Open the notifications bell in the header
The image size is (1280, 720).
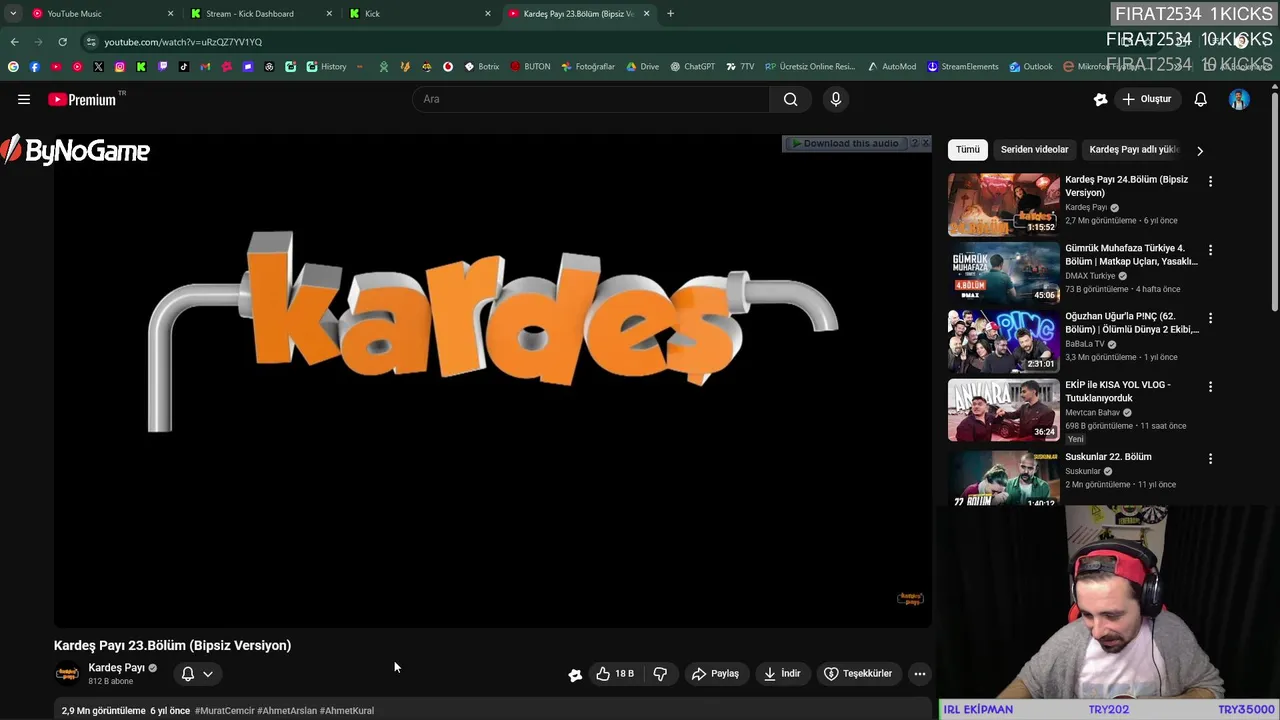coord(1200,99)
